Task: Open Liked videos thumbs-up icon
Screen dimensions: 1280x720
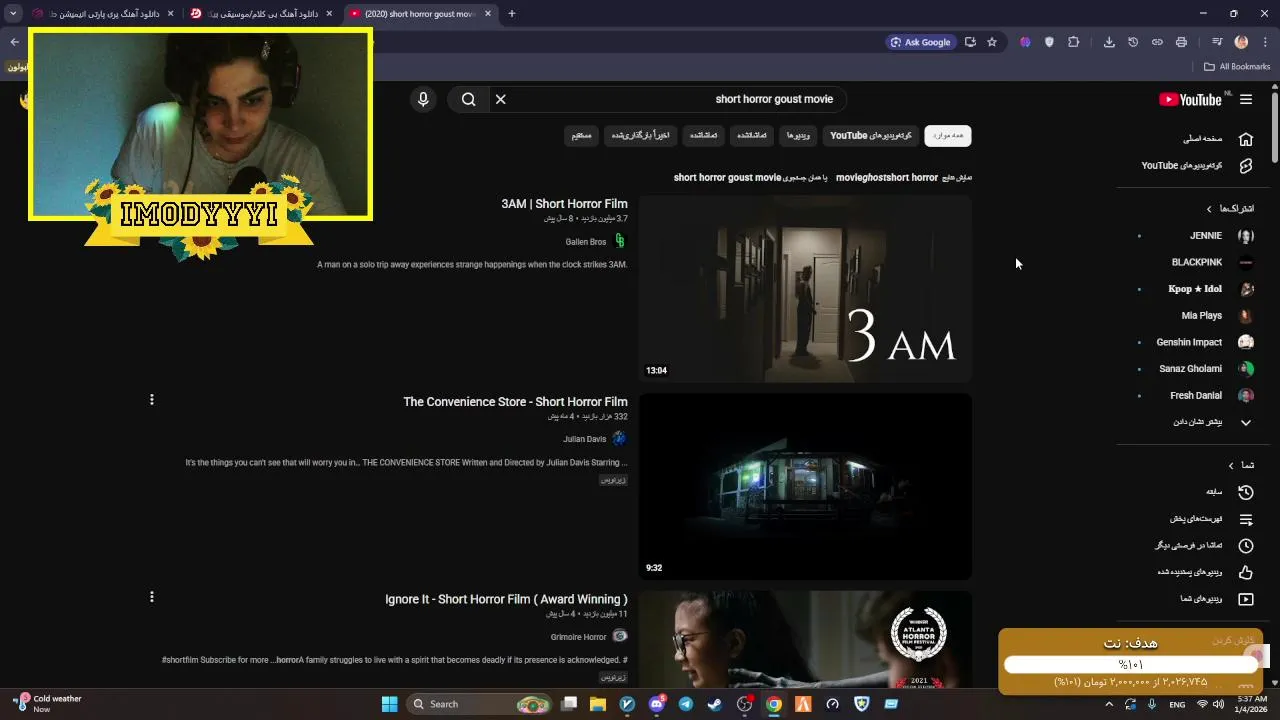Action: click(x=1245, y=573)
